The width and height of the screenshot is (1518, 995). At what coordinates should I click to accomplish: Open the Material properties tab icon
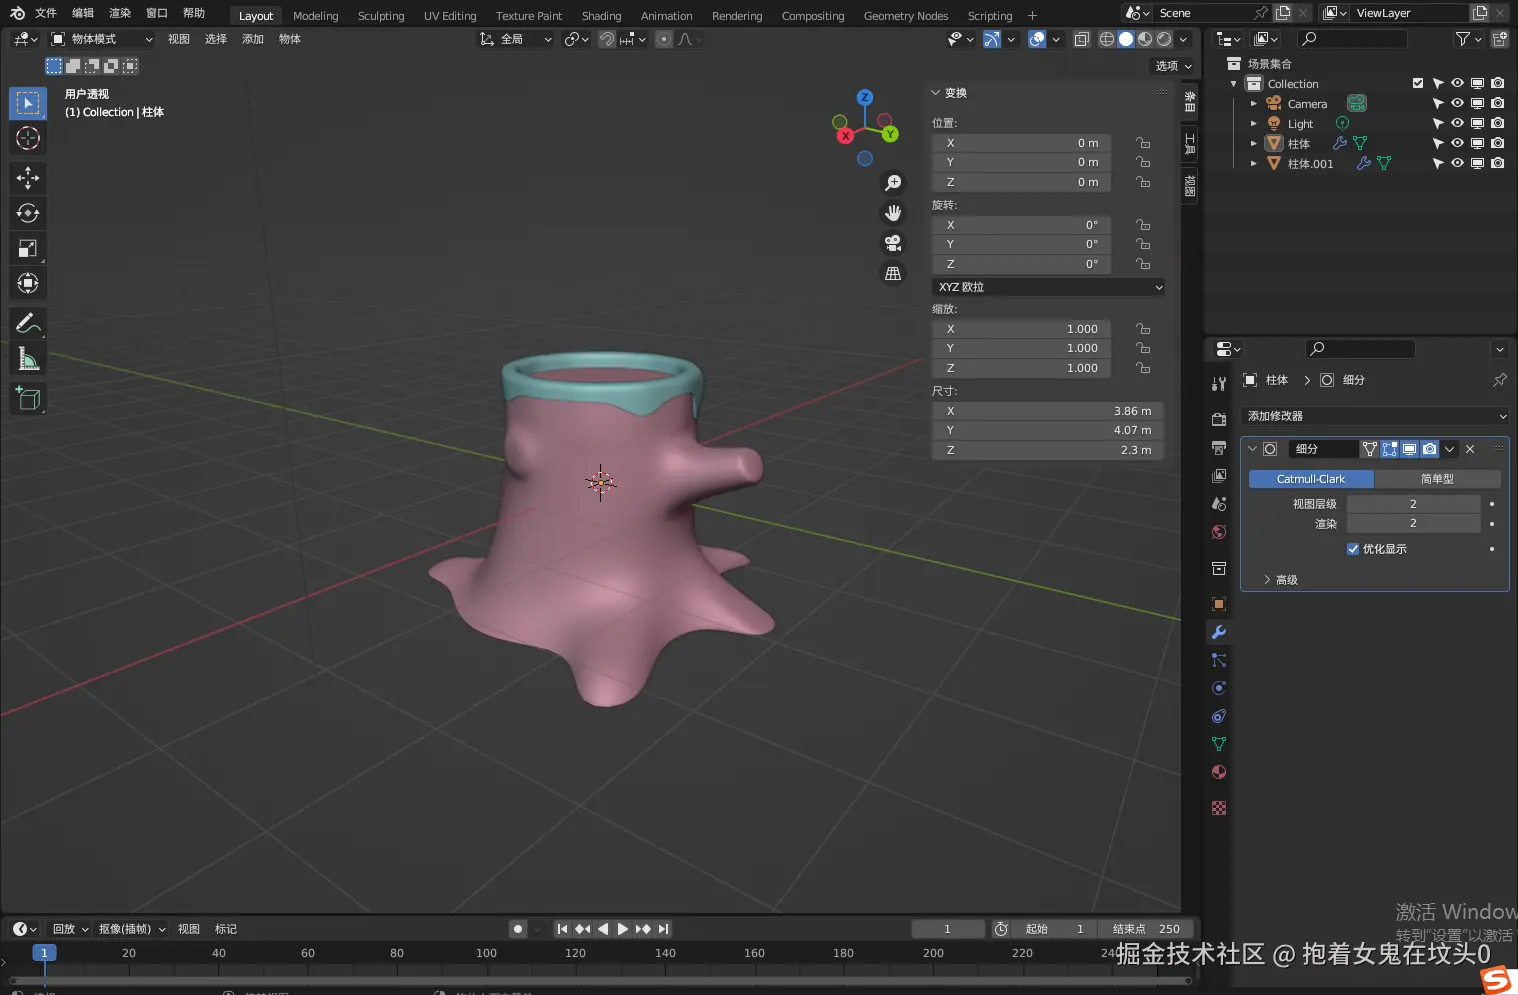[1218, 772]
